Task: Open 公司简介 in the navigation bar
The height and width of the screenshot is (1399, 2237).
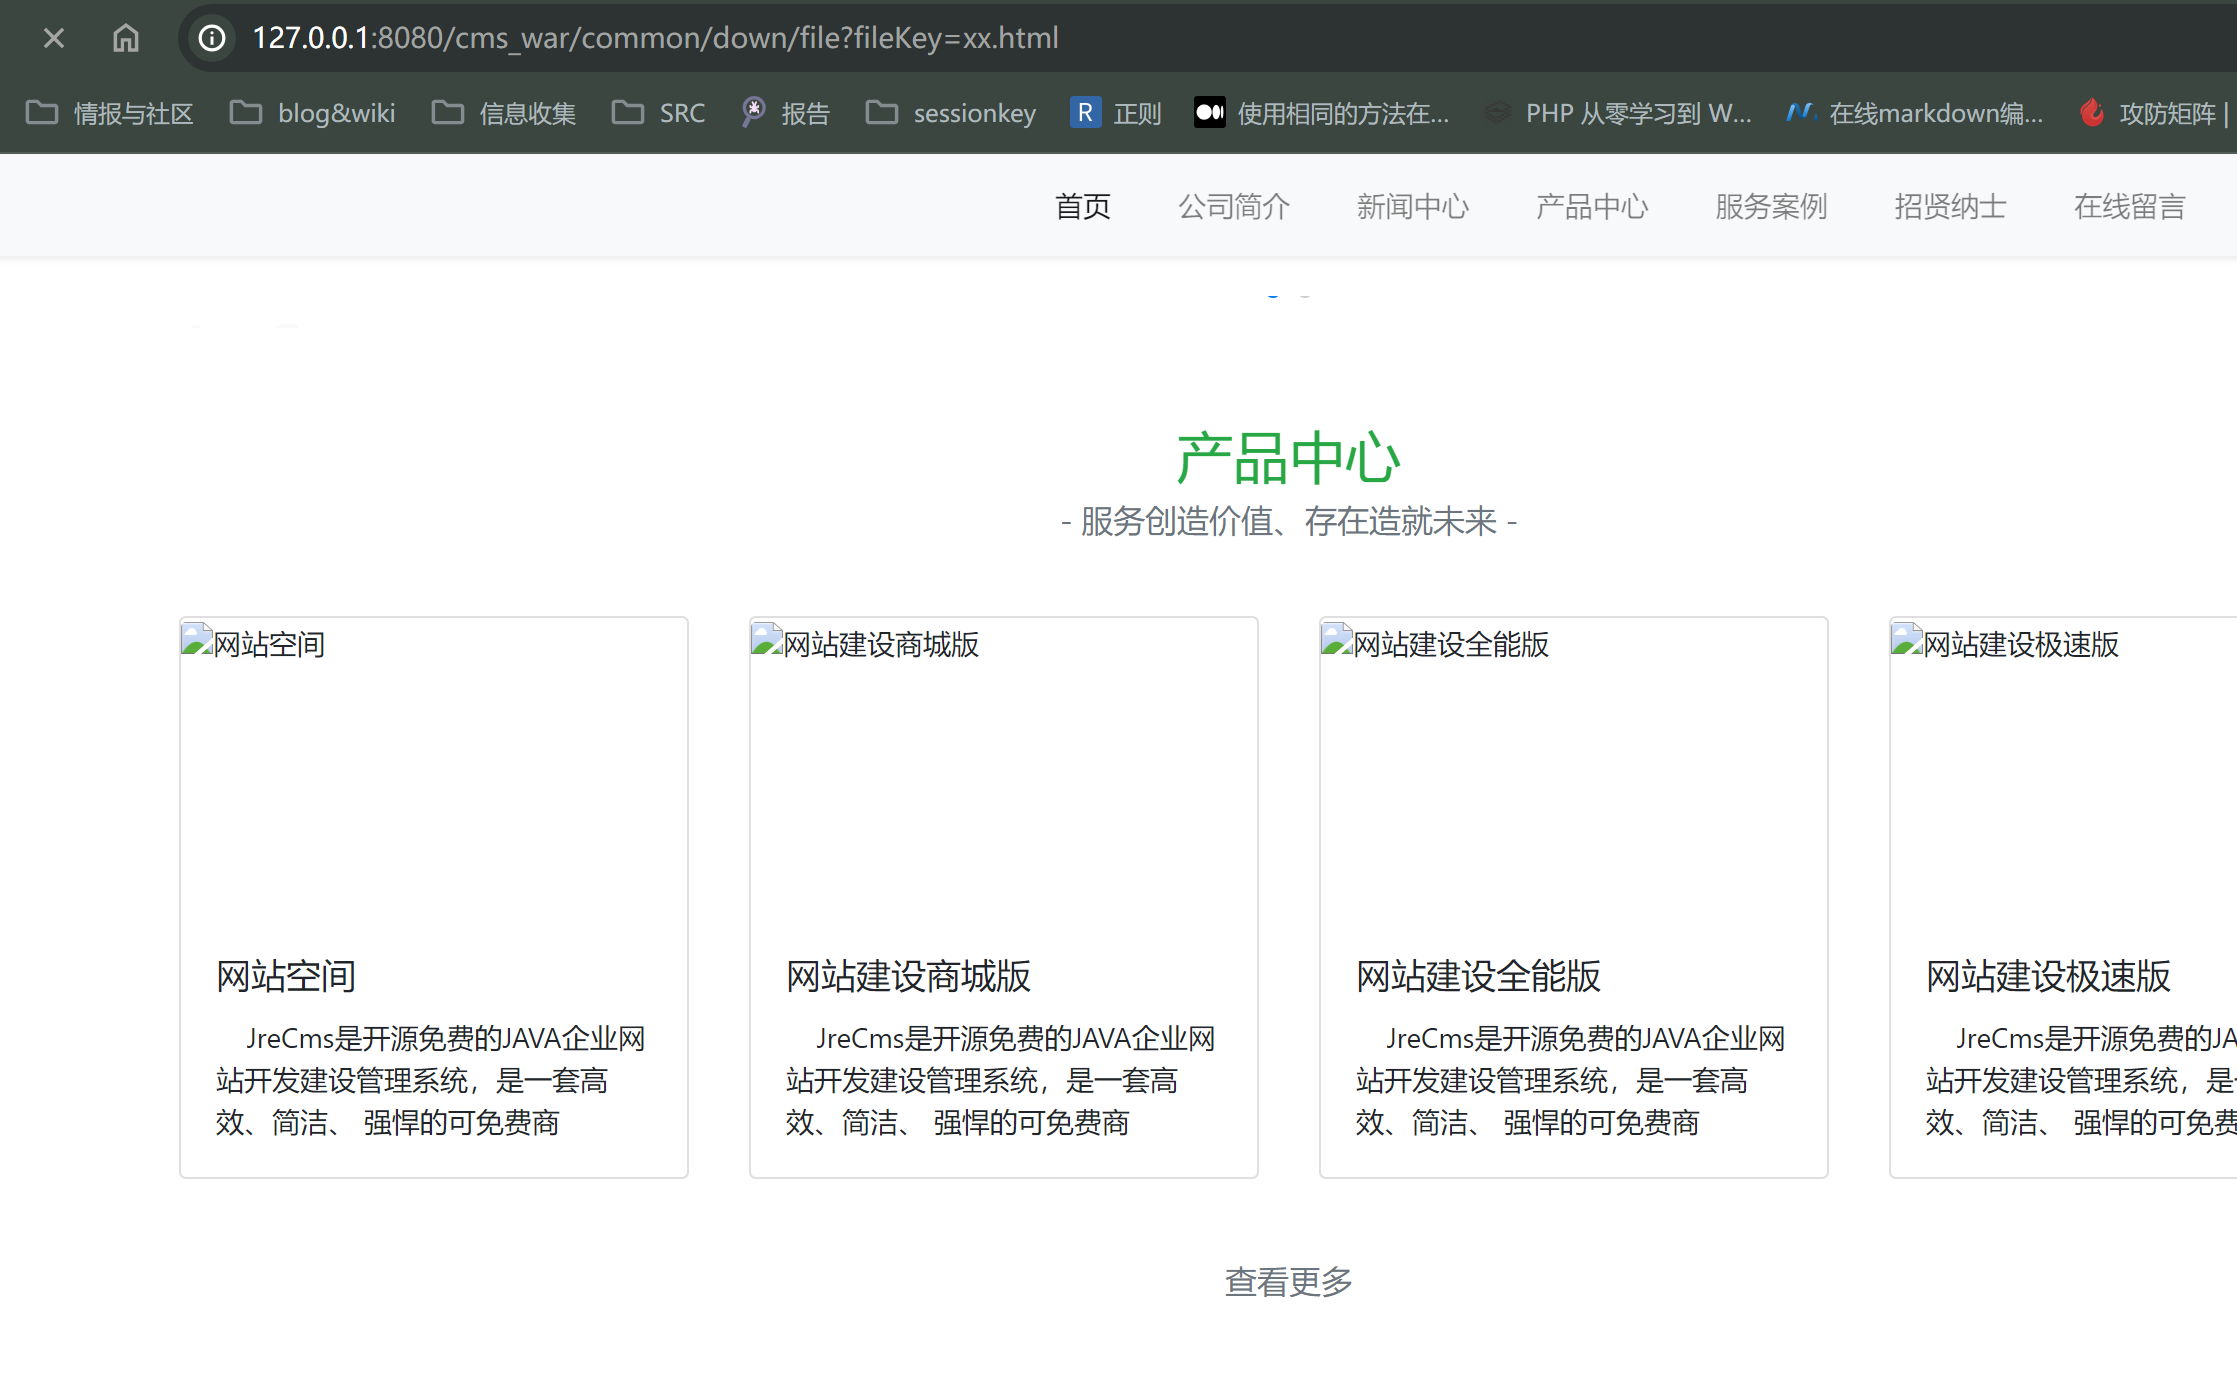Action: point(1234,206)
